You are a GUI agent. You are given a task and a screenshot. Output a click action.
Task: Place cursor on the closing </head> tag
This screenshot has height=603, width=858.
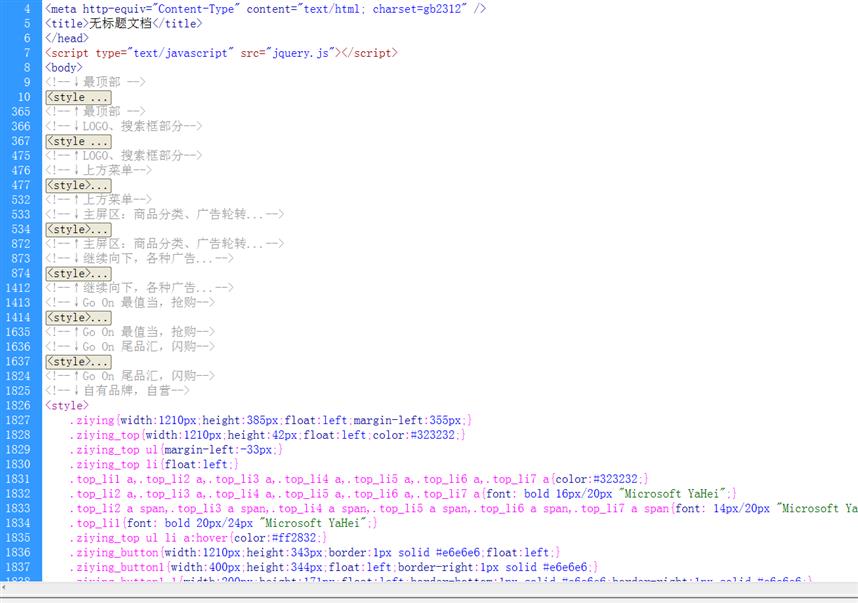coord(67,38)
